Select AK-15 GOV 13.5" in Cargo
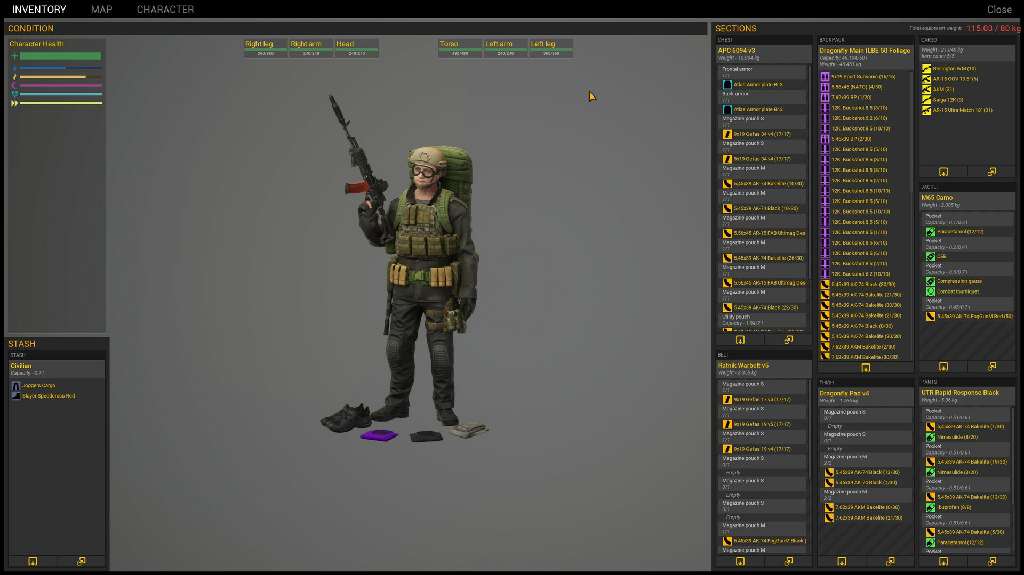Screen dimensions: 1024x575 [x=955, y=79]
